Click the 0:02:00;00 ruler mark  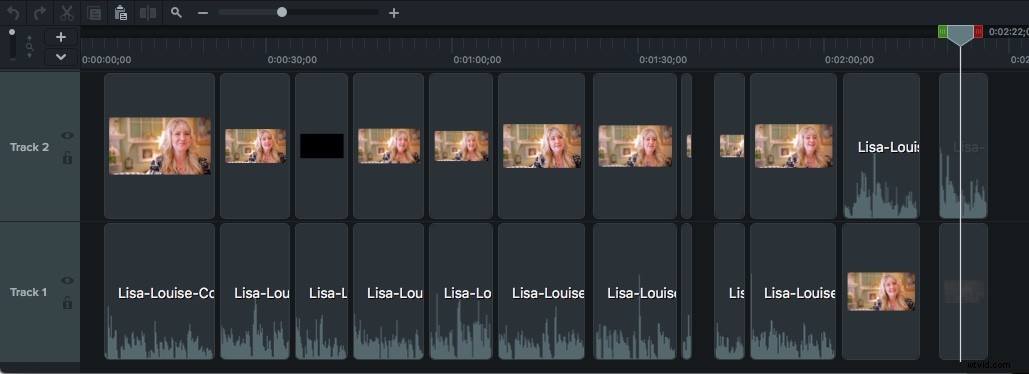click(849, 60)
